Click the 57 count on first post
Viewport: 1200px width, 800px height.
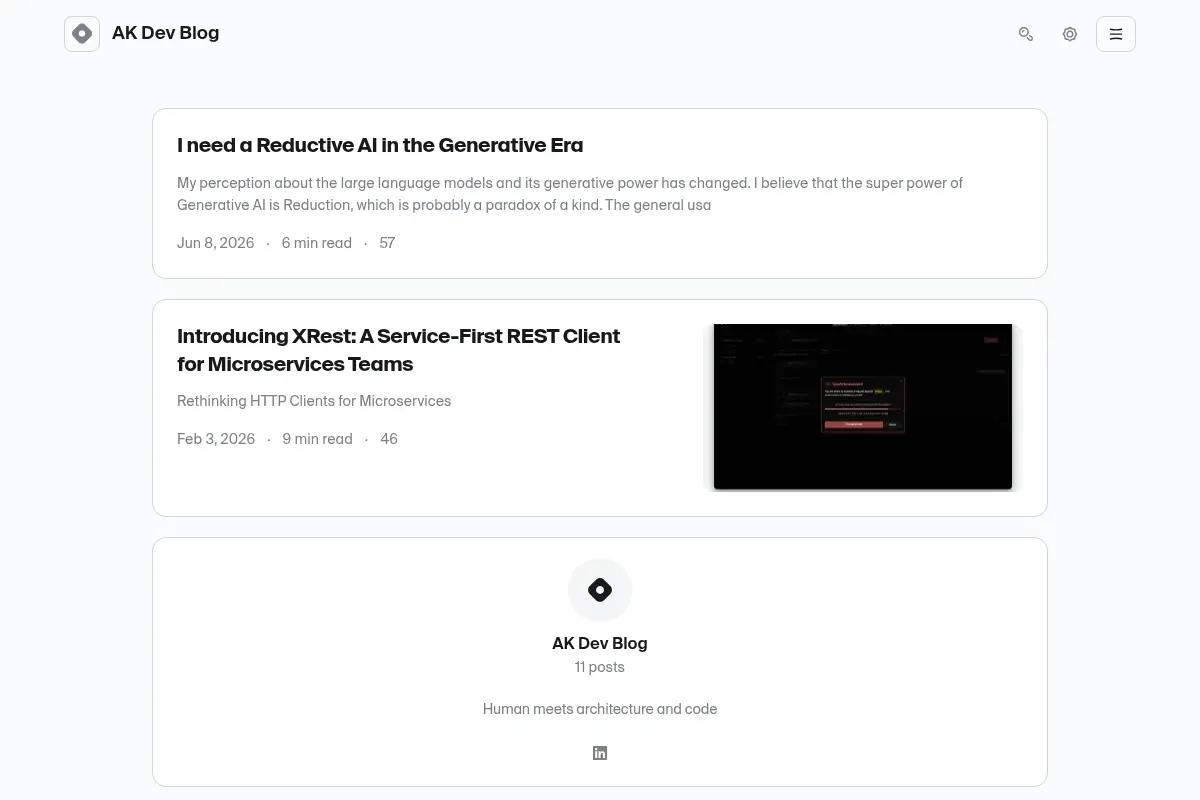(x=388, y=243)
